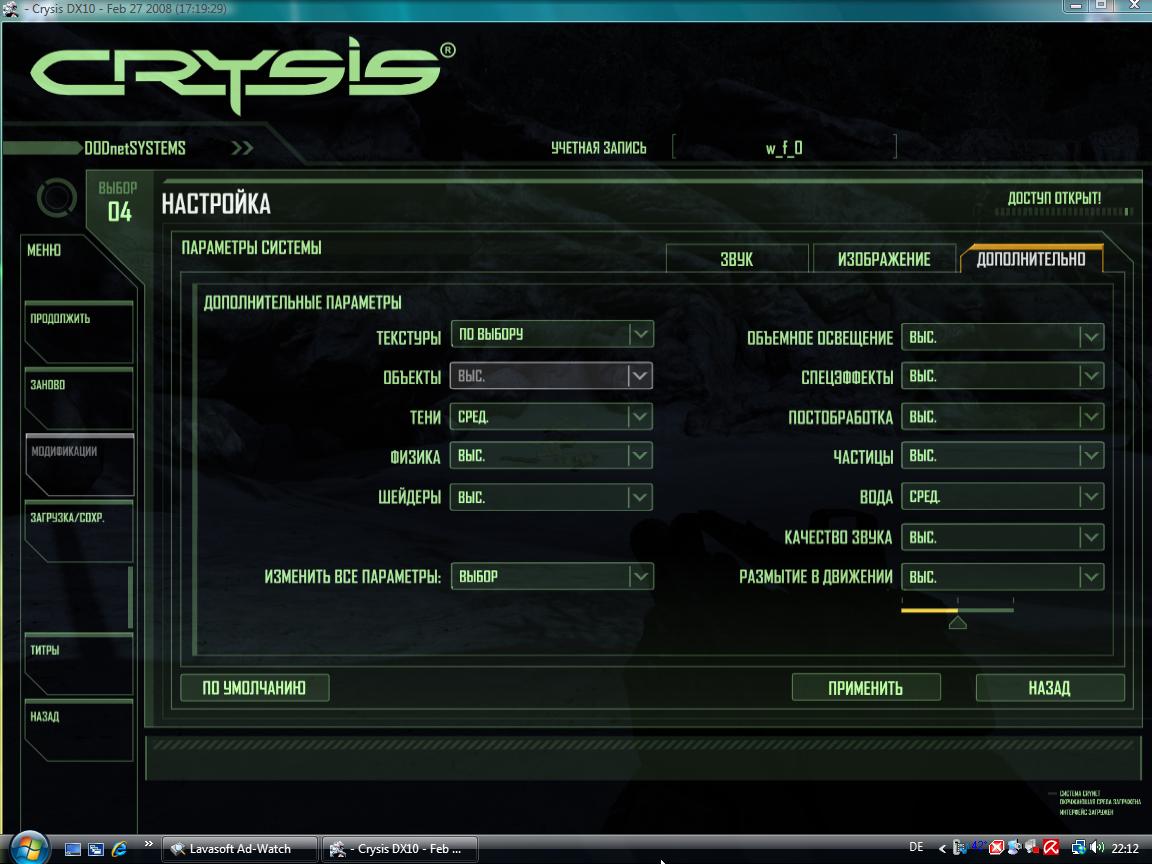Click the Switch between windows quick launch icon

pyautogui.click(x=96, y=849)
